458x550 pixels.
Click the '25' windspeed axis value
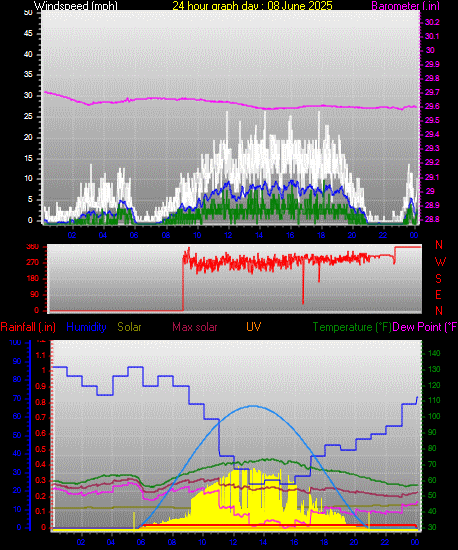click(x=28, y=116)
